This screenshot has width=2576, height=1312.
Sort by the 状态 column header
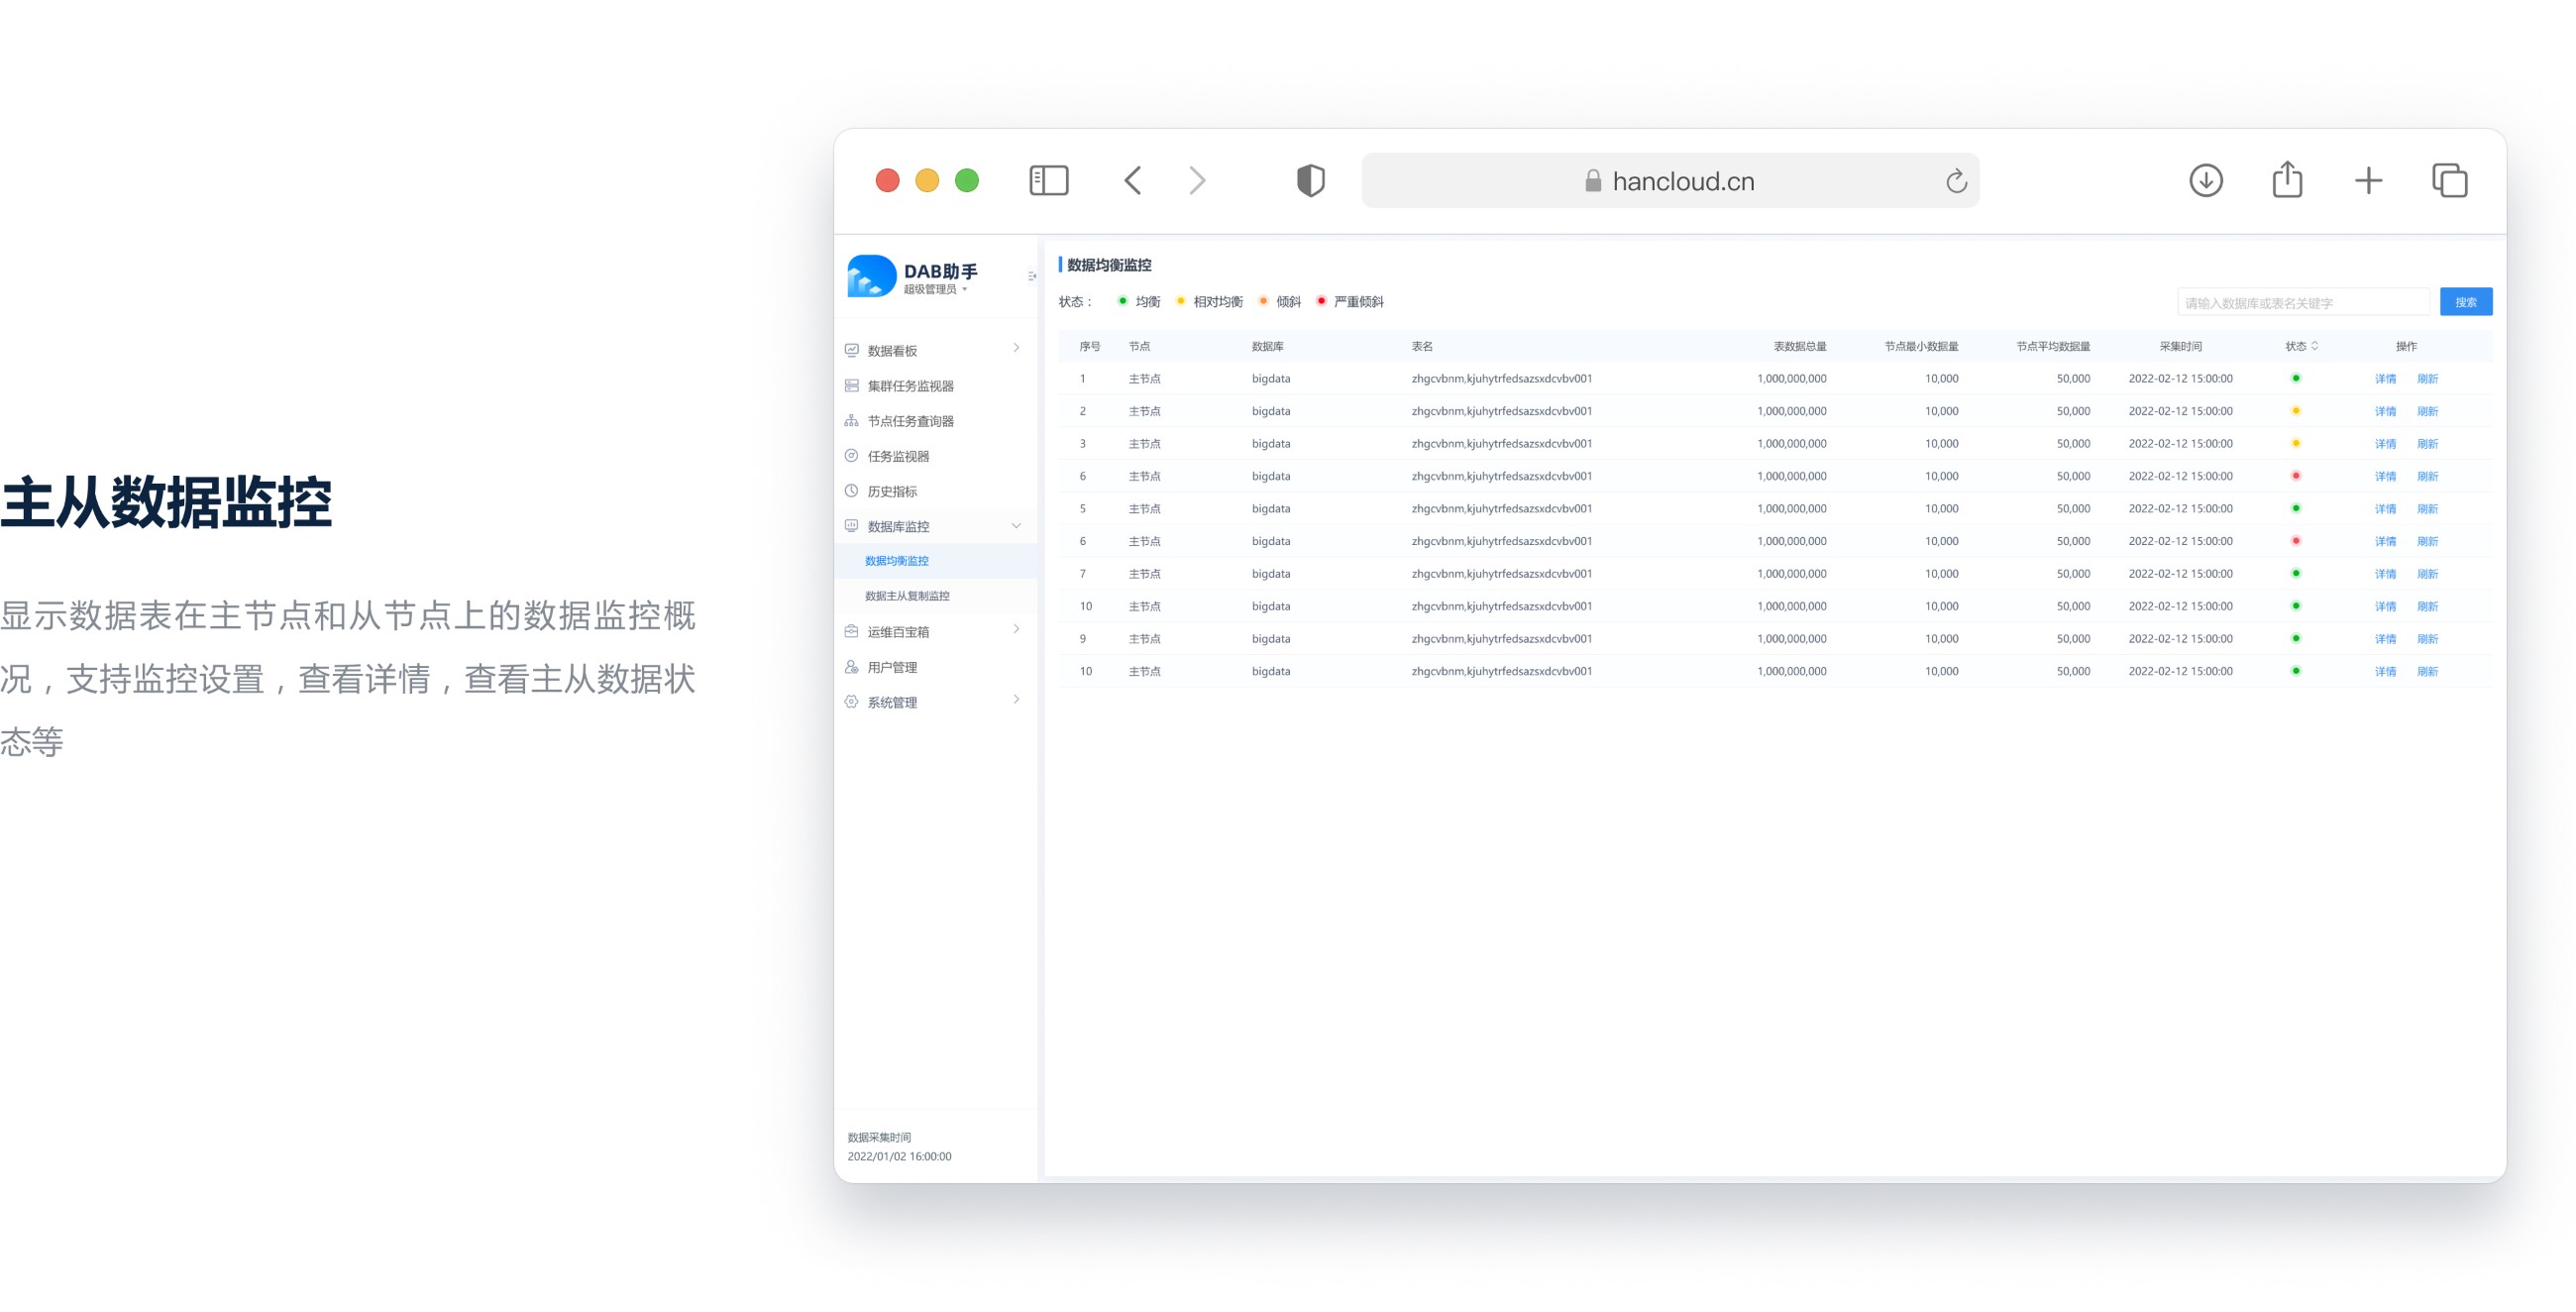tap(2301, 346)
